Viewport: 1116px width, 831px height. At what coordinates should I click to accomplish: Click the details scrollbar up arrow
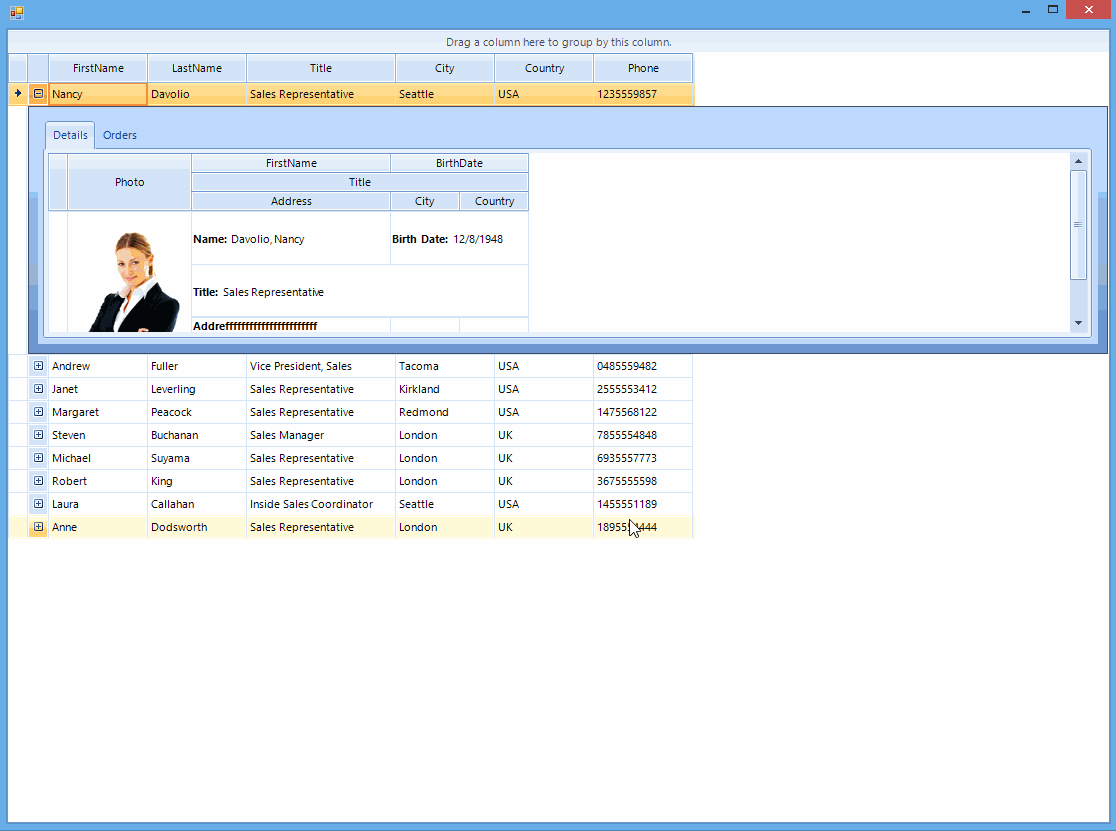tap(1078, 162)
